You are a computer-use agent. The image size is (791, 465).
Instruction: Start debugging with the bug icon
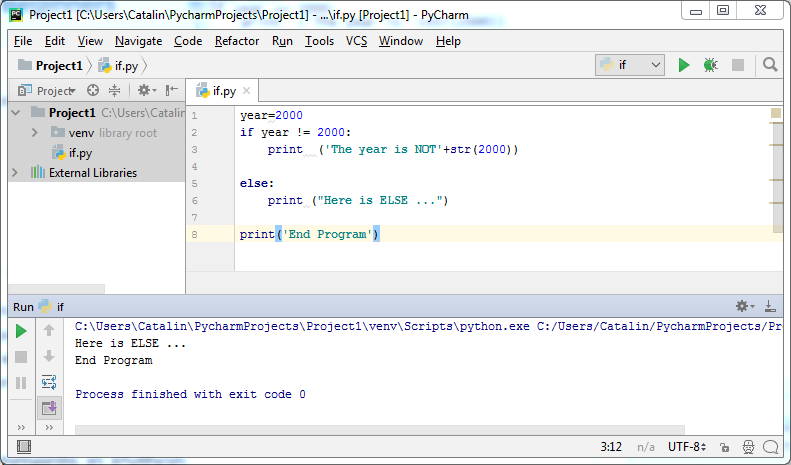tap(710, 65)
